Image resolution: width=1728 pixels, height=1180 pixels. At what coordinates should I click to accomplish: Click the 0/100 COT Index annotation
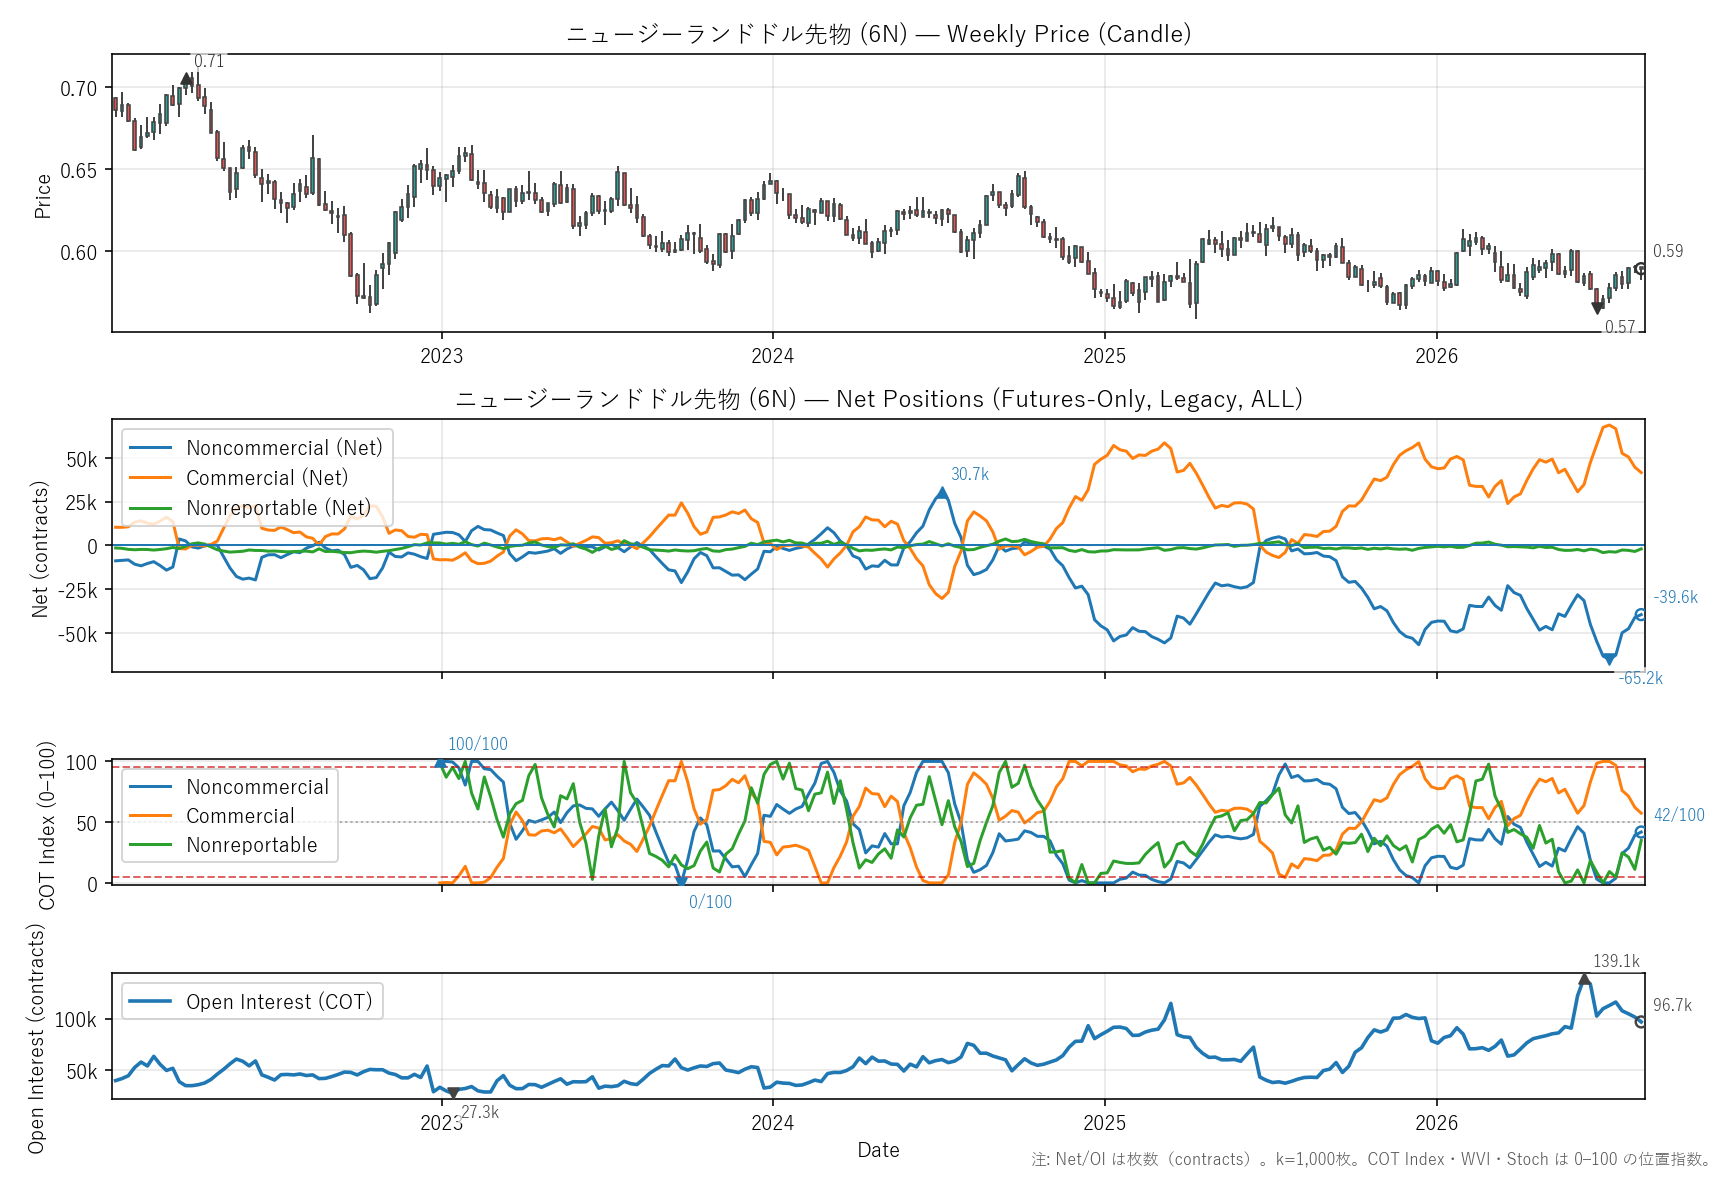(x=710, y=902)
